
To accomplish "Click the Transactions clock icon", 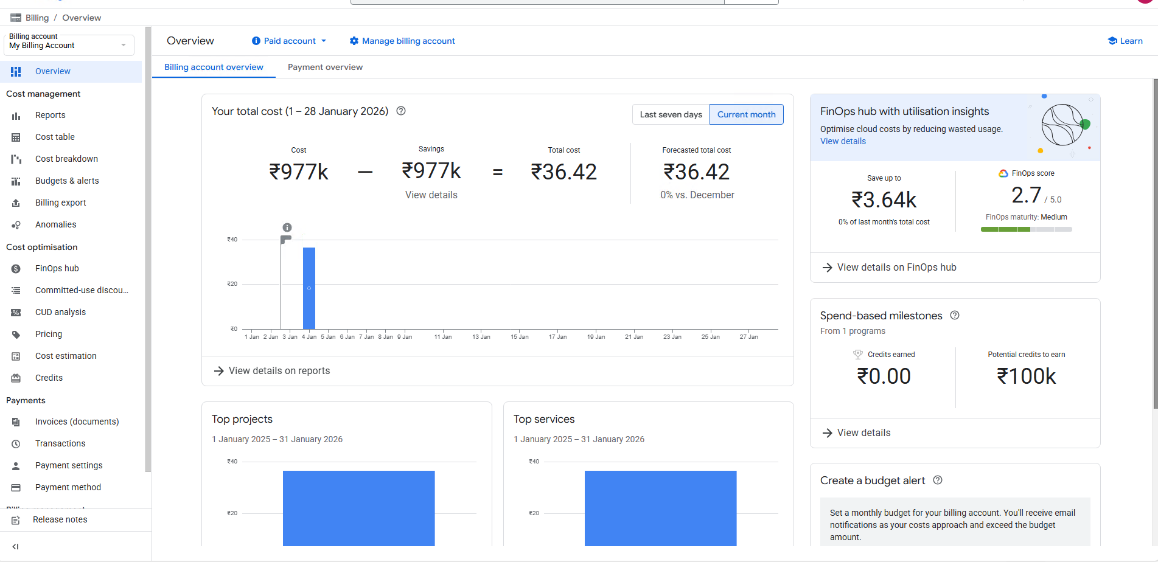I will [16, 444].
